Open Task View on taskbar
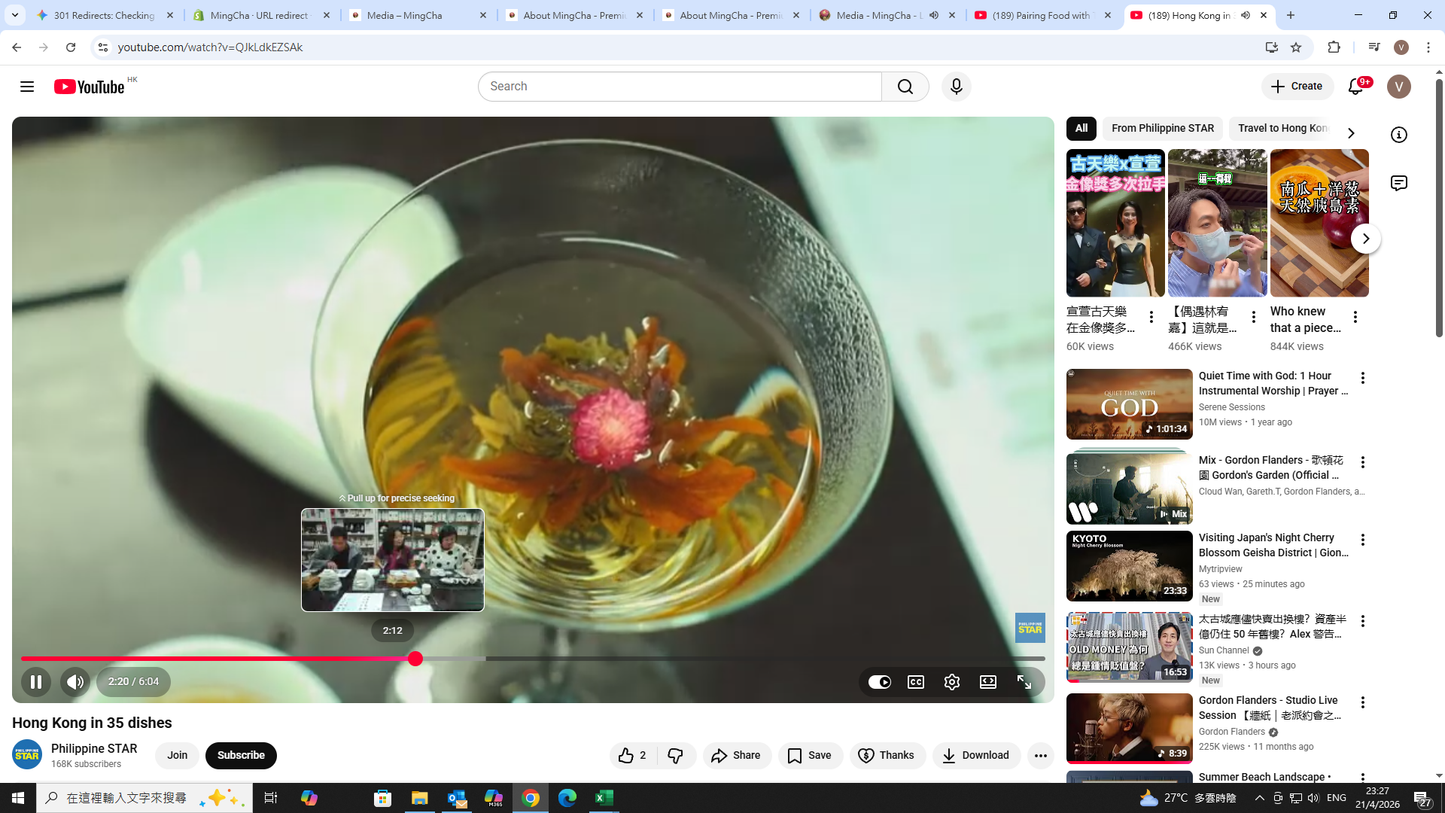 270,798
